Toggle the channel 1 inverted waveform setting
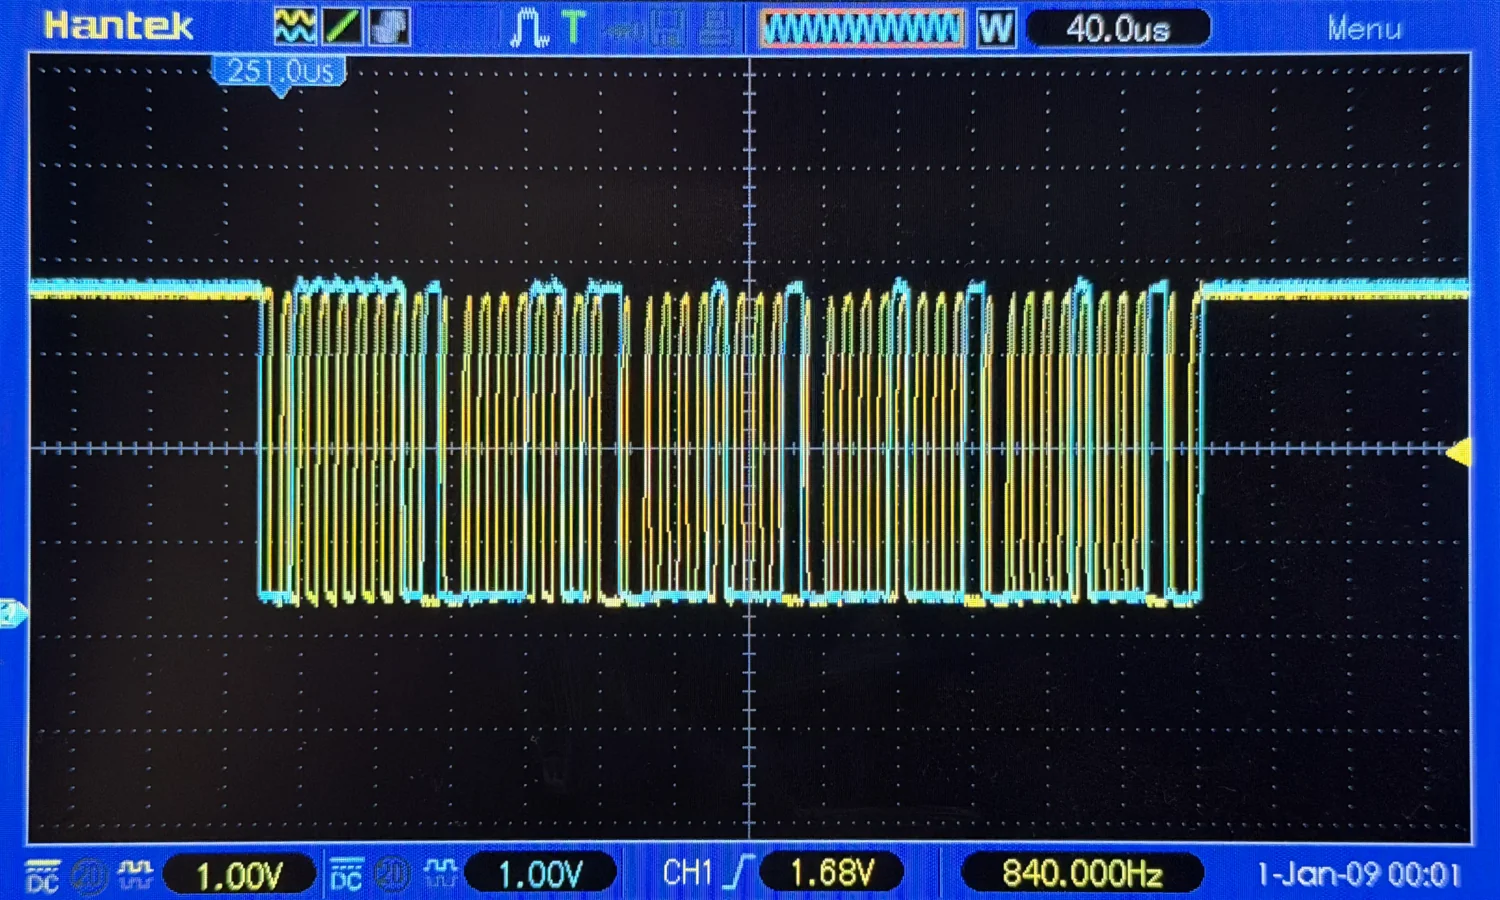This screenshot has height=900, width=1500. tap(137, 872)
